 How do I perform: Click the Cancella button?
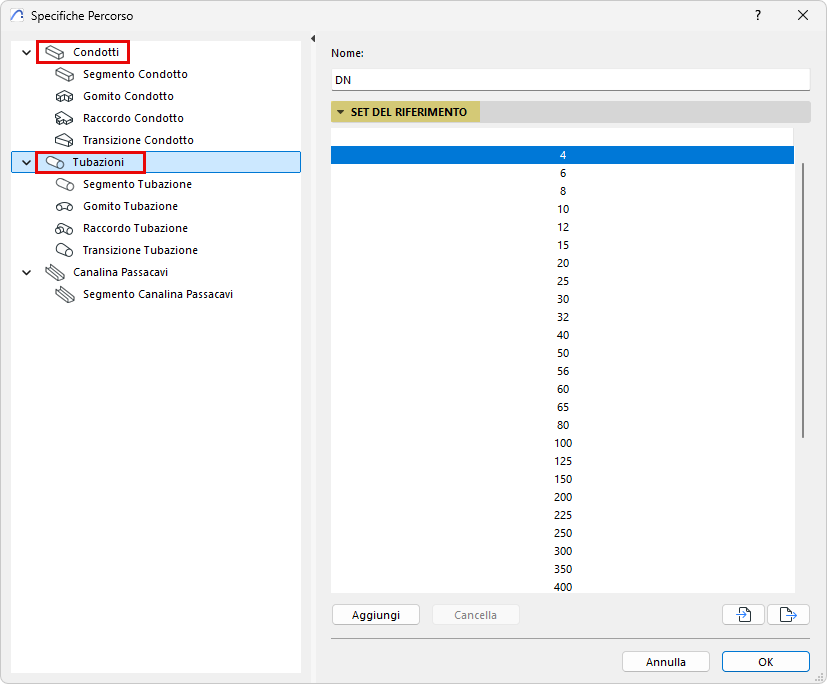[x=476, y=615]
